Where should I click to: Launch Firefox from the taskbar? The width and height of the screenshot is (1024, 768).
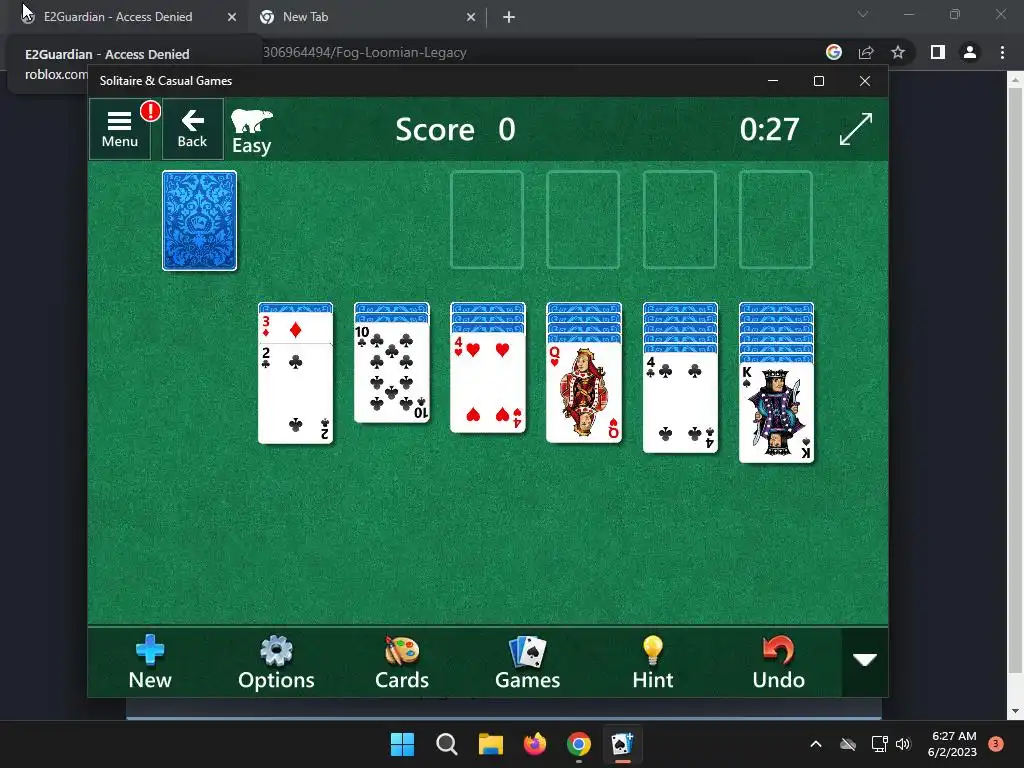[x=535, y=744]
